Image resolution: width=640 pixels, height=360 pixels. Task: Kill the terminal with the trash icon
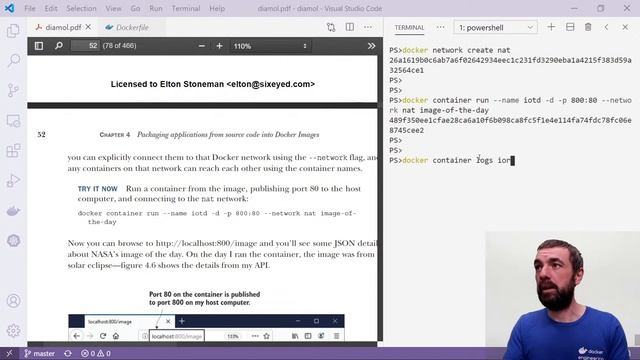pyautogui.click(x=588, y=27)
